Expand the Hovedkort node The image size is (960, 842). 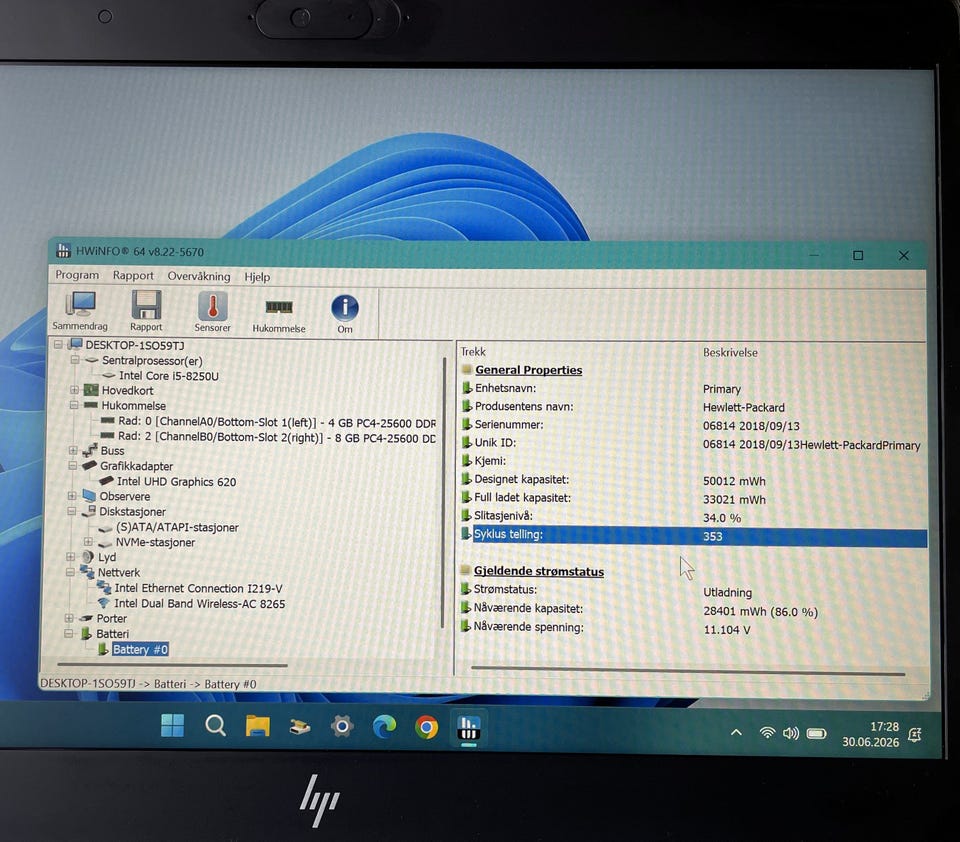point(74,390)
